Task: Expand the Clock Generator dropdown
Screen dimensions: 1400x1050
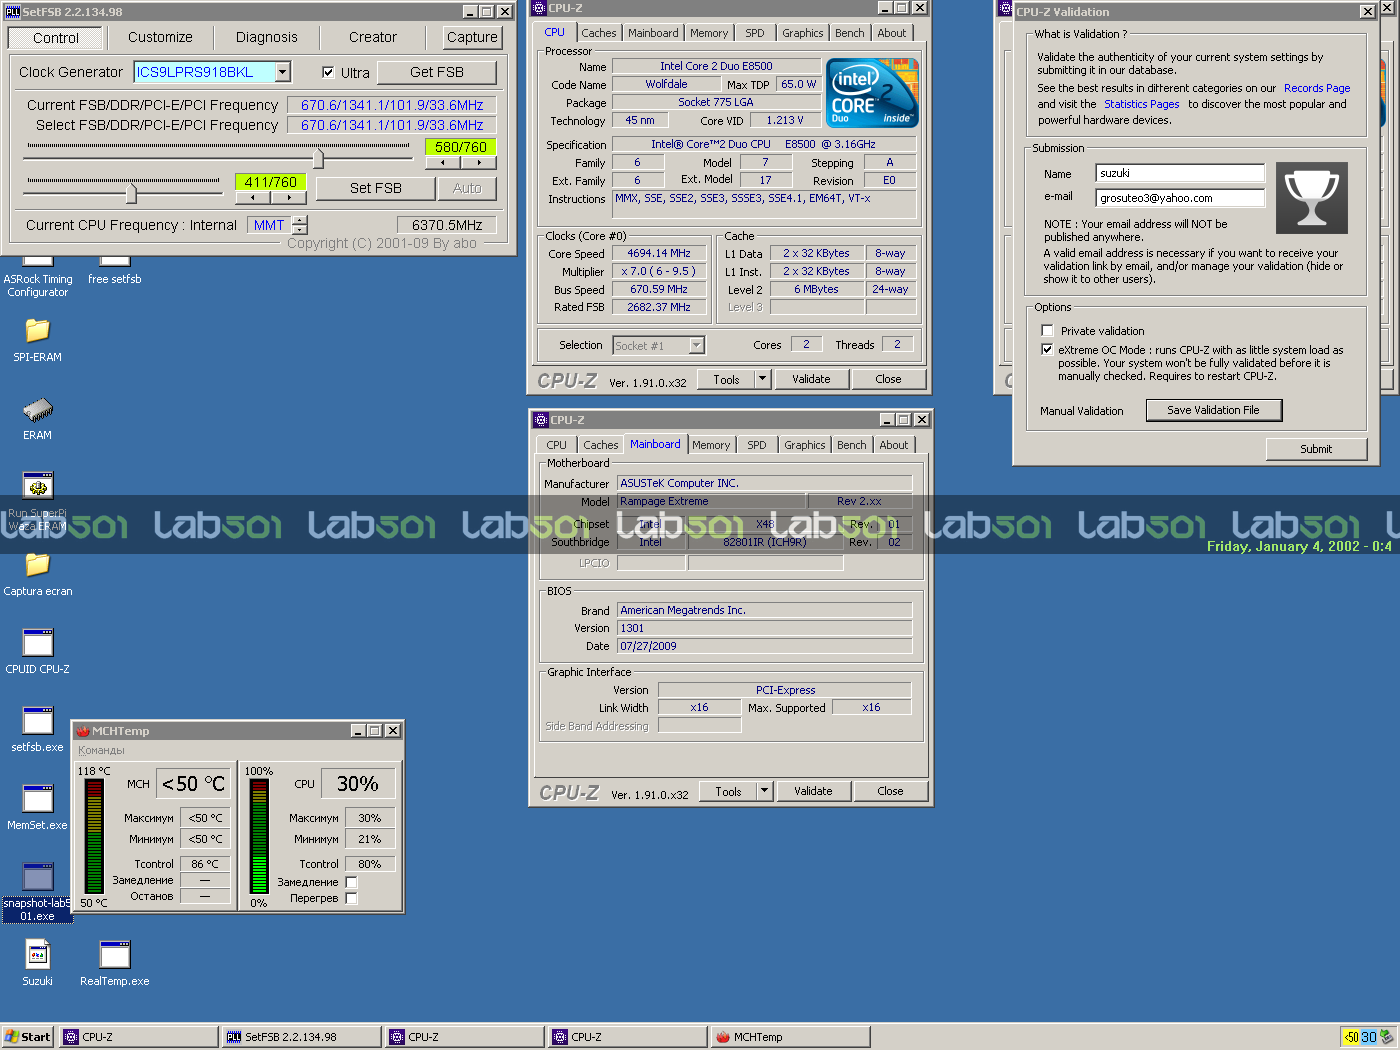Action: point(283,72)
